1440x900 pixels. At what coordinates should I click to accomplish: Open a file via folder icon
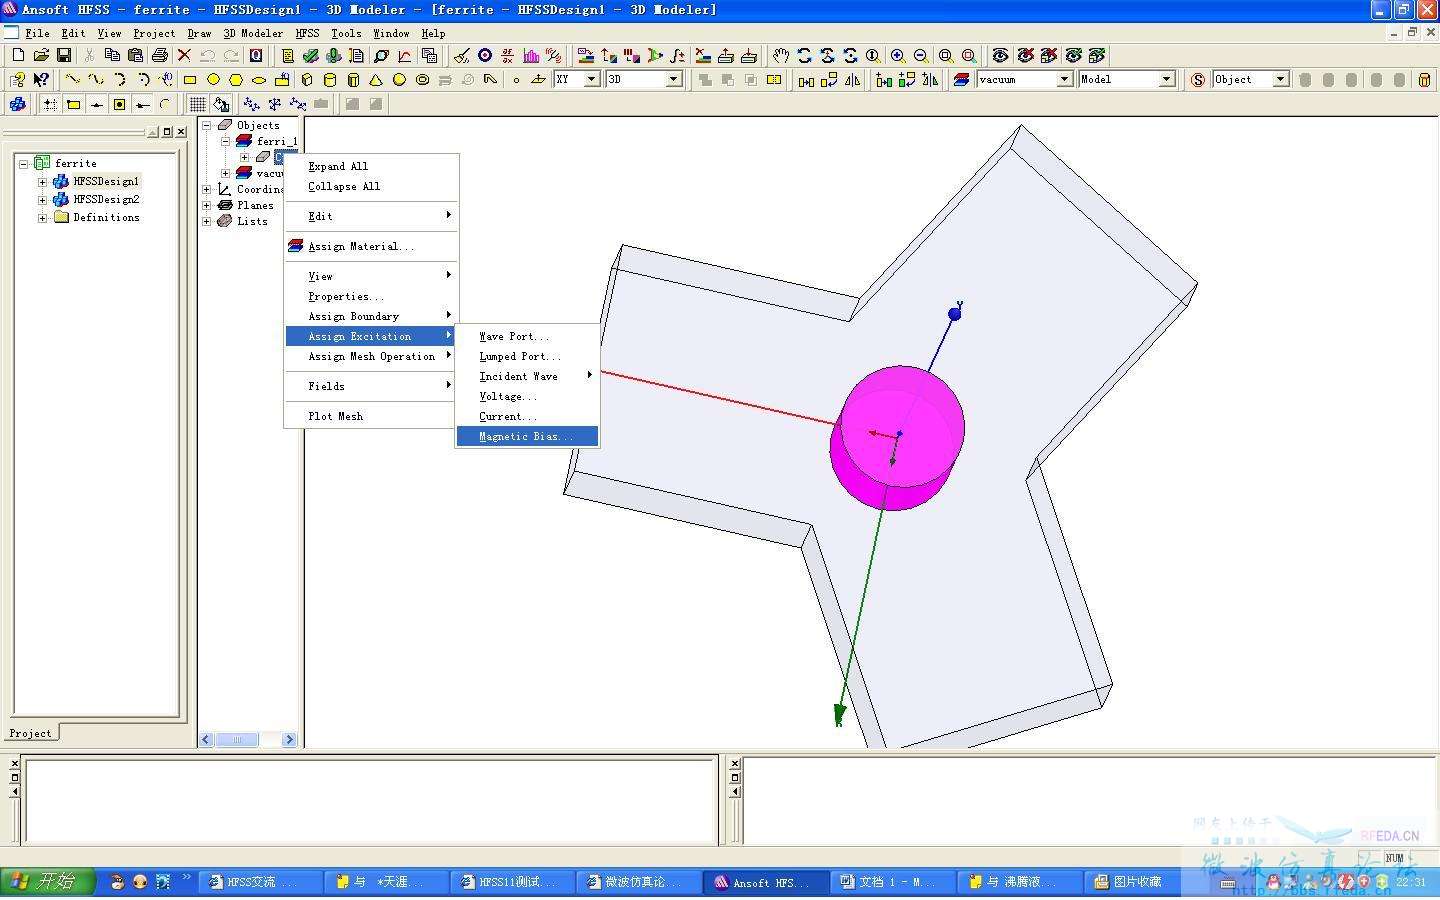pyautogui.click(x=41, y=55)
